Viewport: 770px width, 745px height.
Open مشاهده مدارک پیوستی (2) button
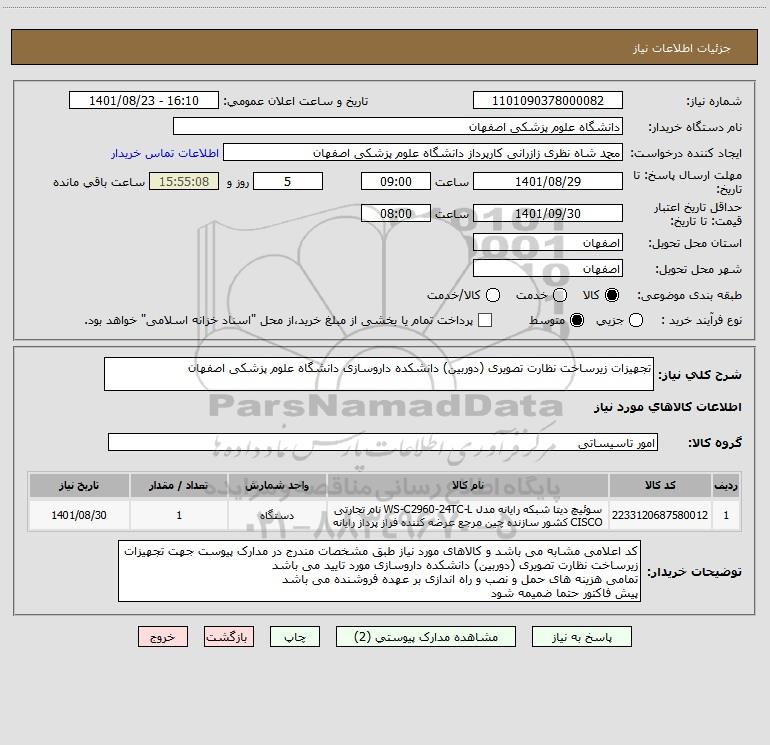[x=426, y=636]
